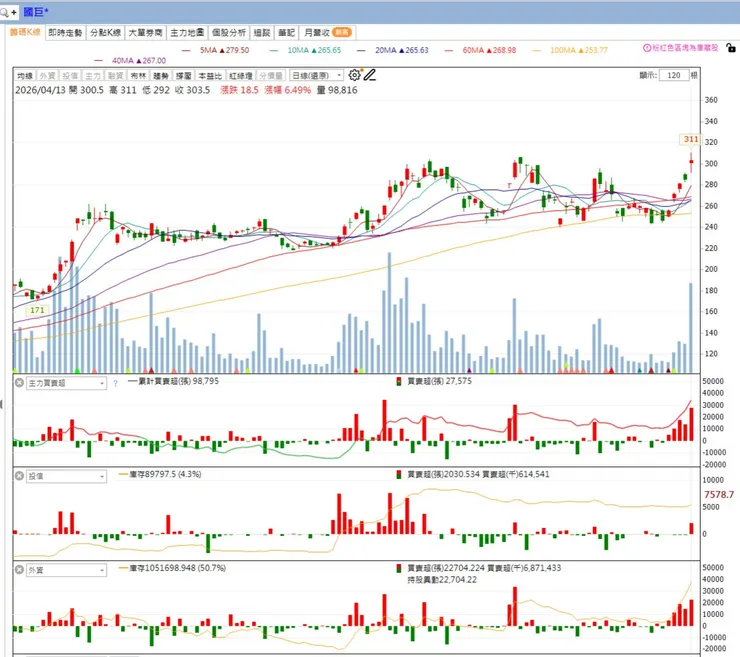Switch to the 追蹤 tab
This screenshot has height=657, width=740.
coord(262,33)
